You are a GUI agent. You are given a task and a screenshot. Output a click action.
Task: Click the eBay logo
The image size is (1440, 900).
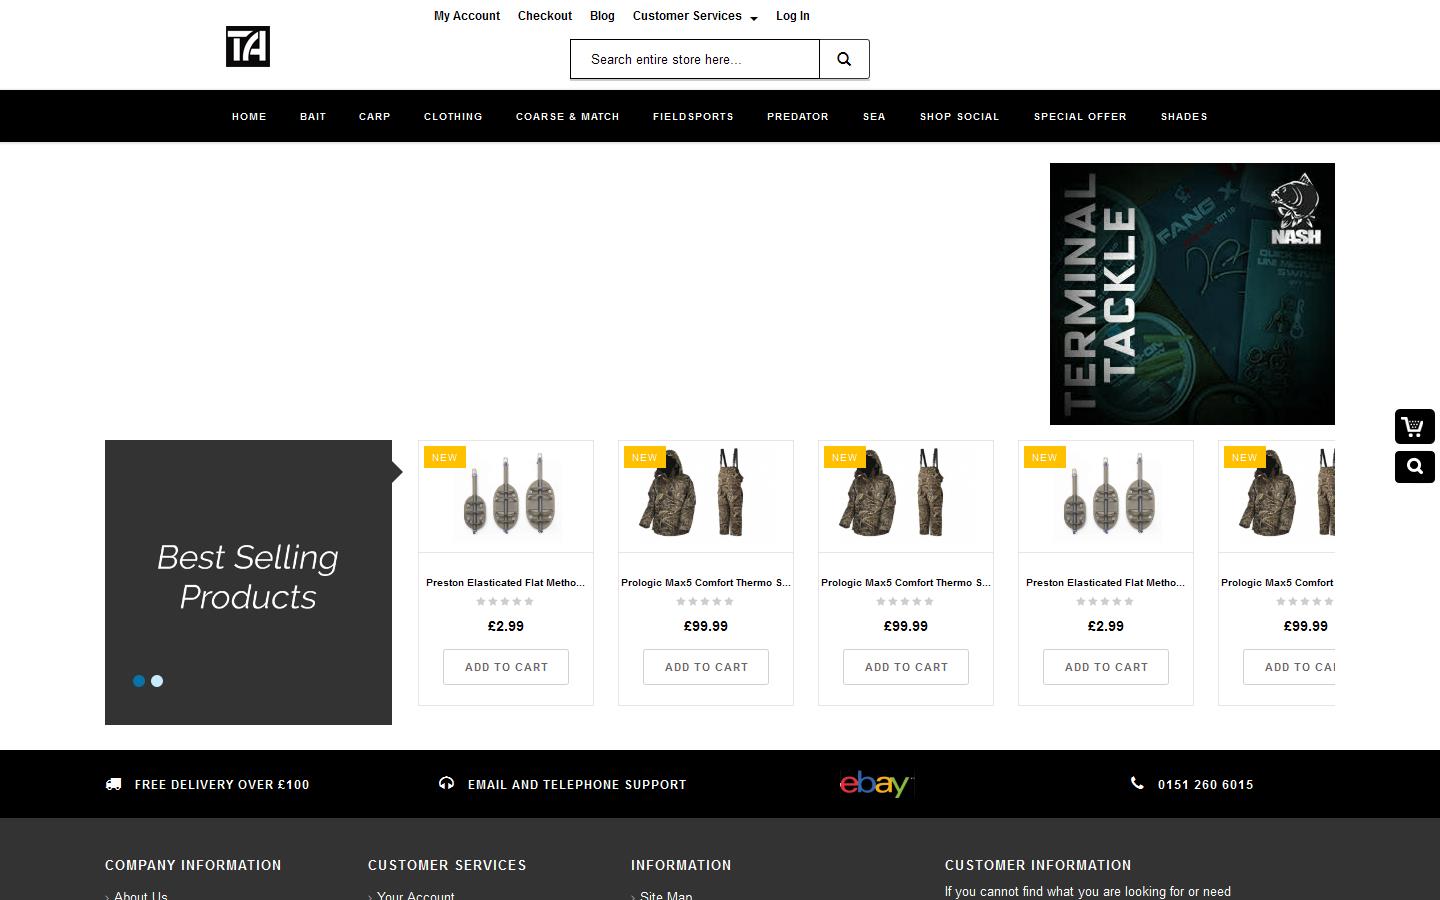click(876, 784)
